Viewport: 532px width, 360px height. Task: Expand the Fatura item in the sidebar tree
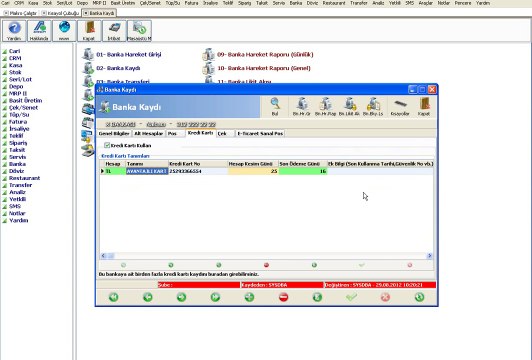tap(18, 122)
